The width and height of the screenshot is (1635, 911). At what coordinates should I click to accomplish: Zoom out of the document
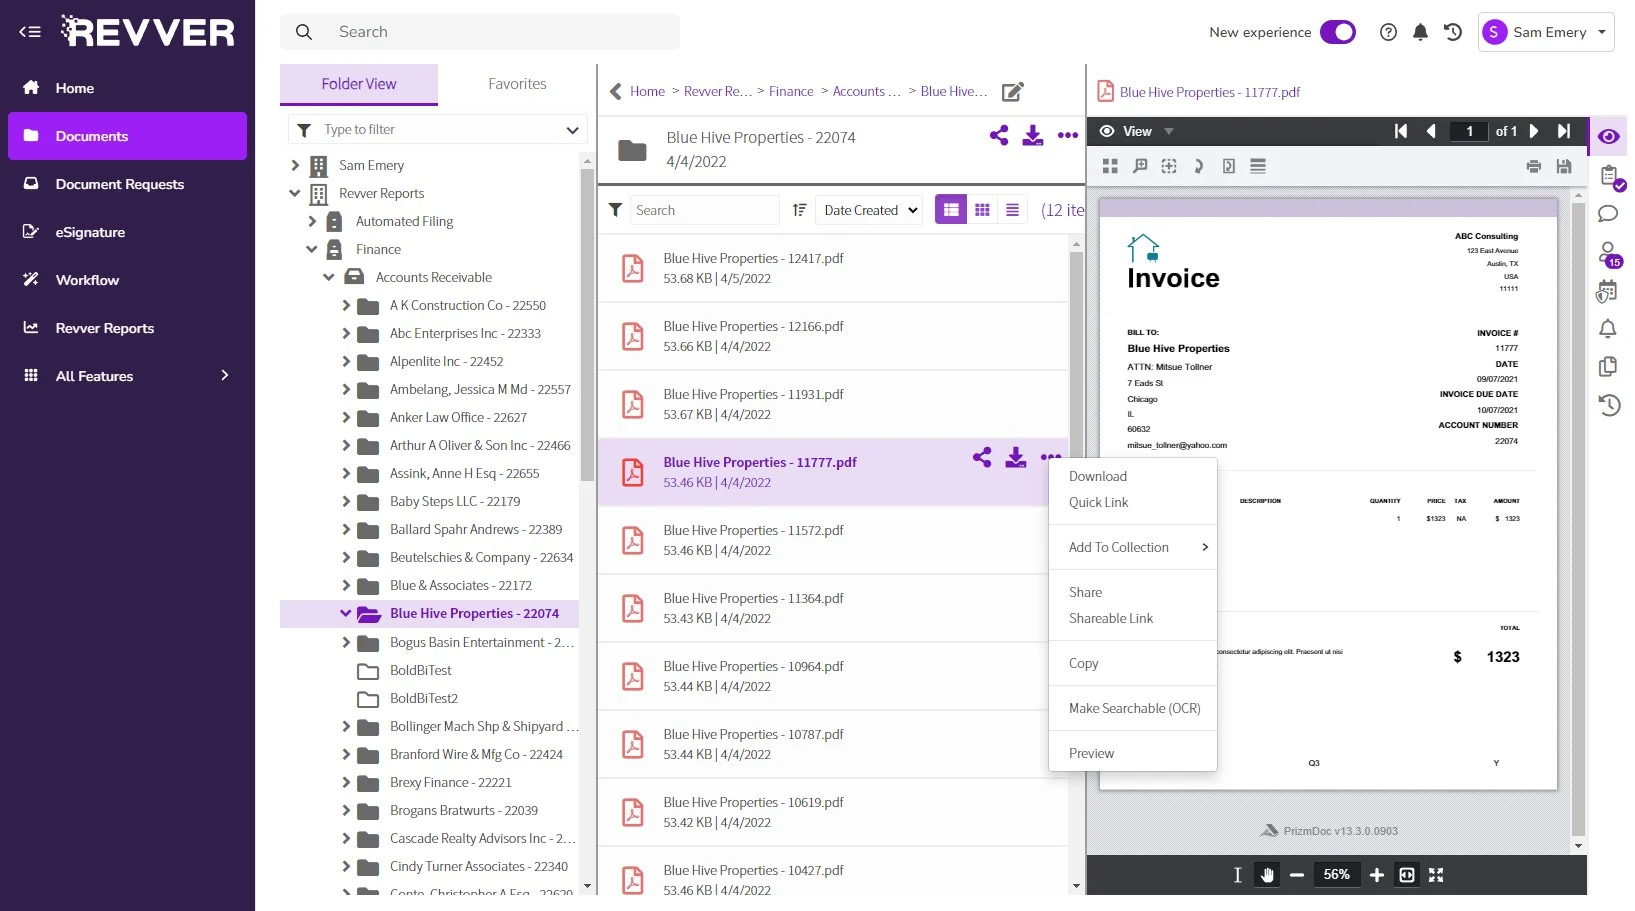(1297, 875)
